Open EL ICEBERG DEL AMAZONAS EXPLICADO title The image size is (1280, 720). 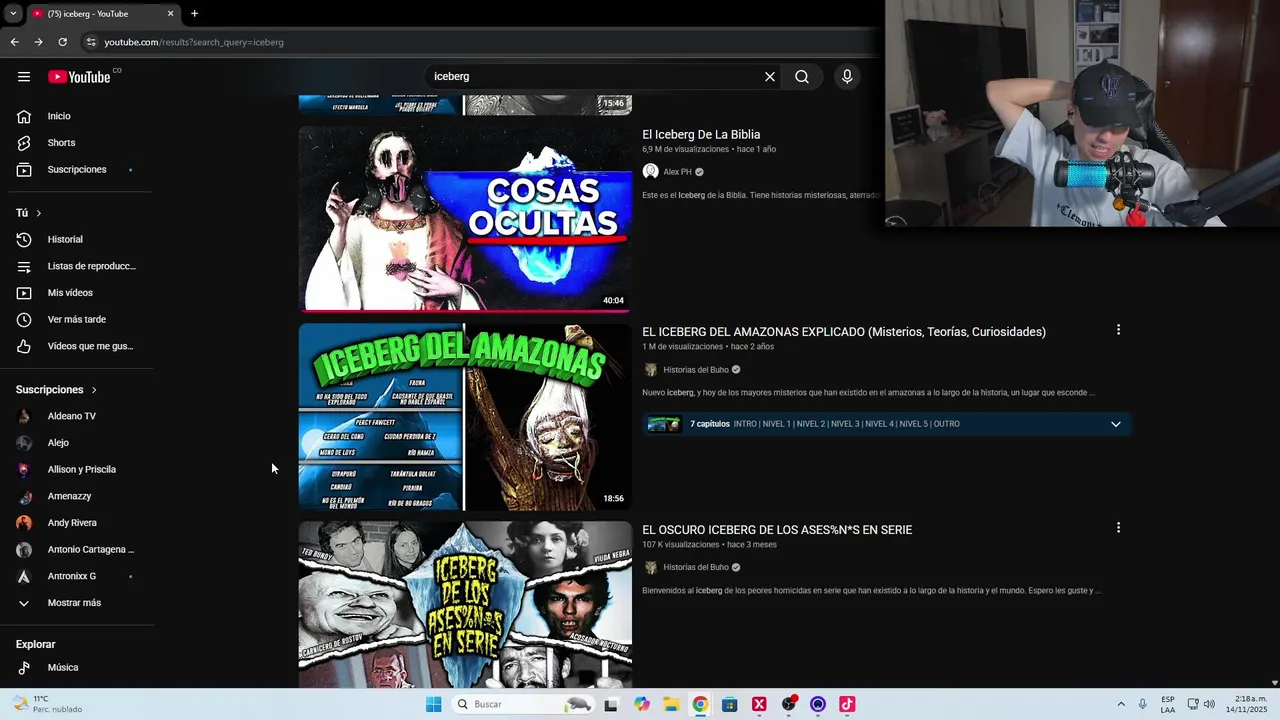tap(844, 332)
